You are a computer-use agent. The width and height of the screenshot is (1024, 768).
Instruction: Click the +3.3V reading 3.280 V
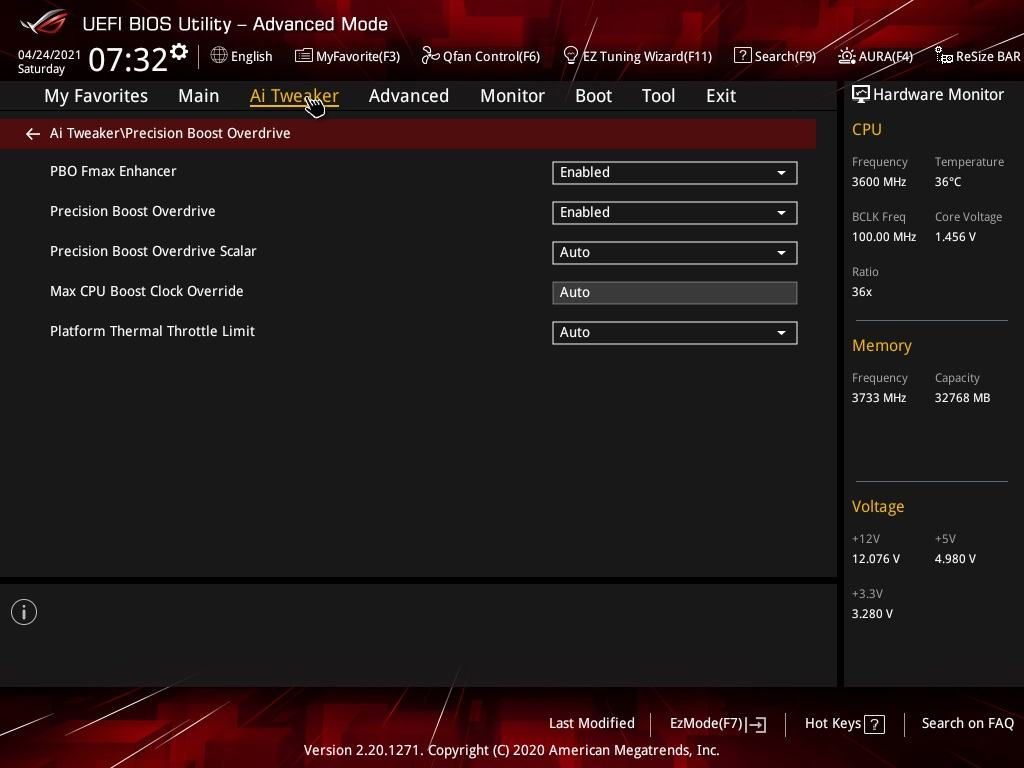tap(872, 614)
